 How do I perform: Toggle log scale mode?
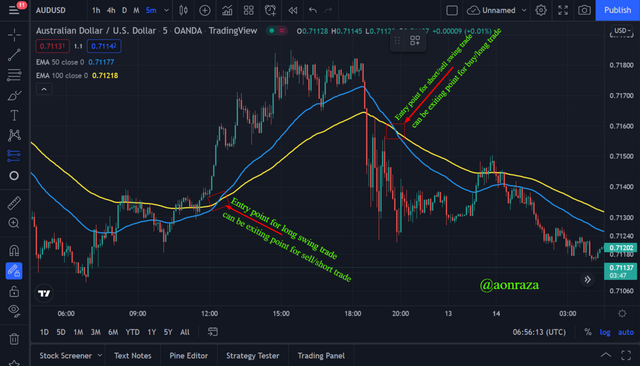[x=605, y=332]
